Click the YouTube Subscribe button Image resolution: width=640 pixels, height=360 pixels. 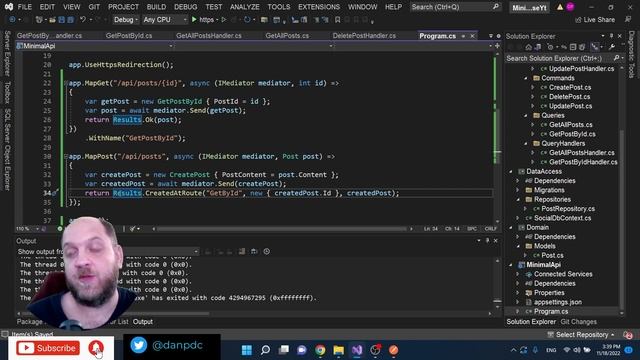pos(48,348)
